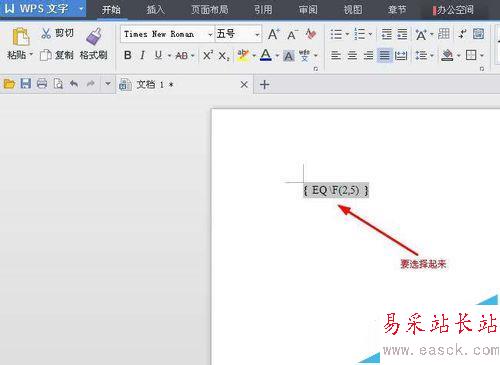This screenshot has width=500, height=365.
Task: Expand the font size dropdown
Action: [257, 34]
